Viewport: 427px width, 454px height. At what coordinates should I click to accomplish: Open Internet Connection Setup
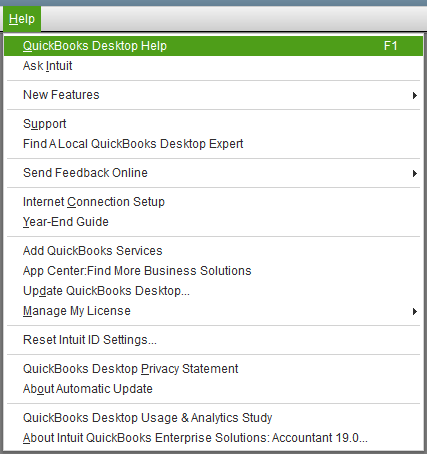(213, 202)
